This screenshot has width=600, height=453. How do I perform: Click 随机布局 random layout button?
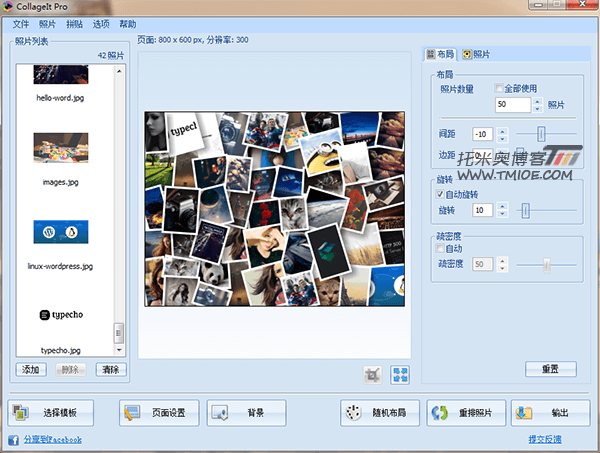pyautogui.click(x=380, y=413)
